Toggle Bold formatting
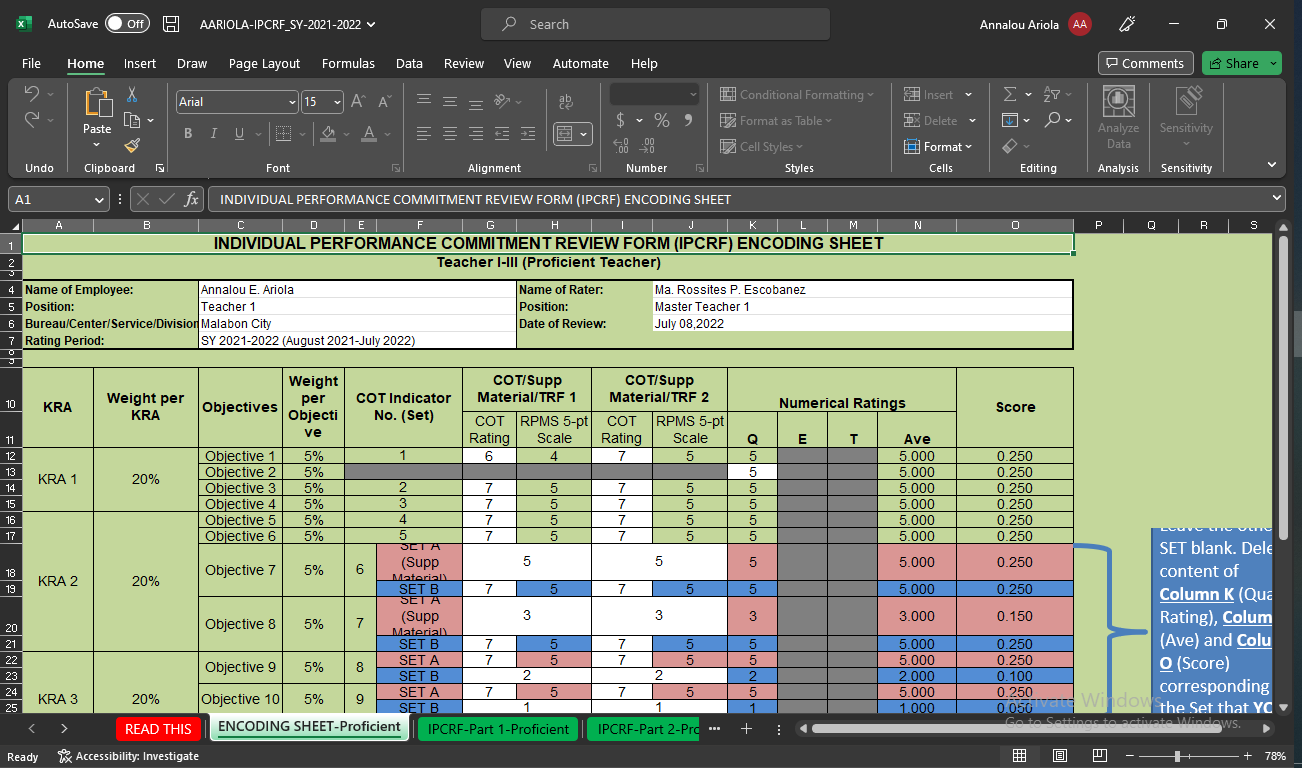This screenshot has height=768, width=1302. pyautogui.click(x=187, y=133)
